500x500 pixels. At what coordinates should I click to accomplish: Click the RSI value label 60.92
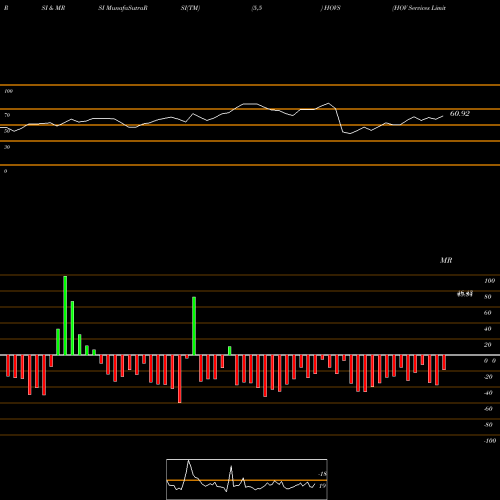pos(460,114)
